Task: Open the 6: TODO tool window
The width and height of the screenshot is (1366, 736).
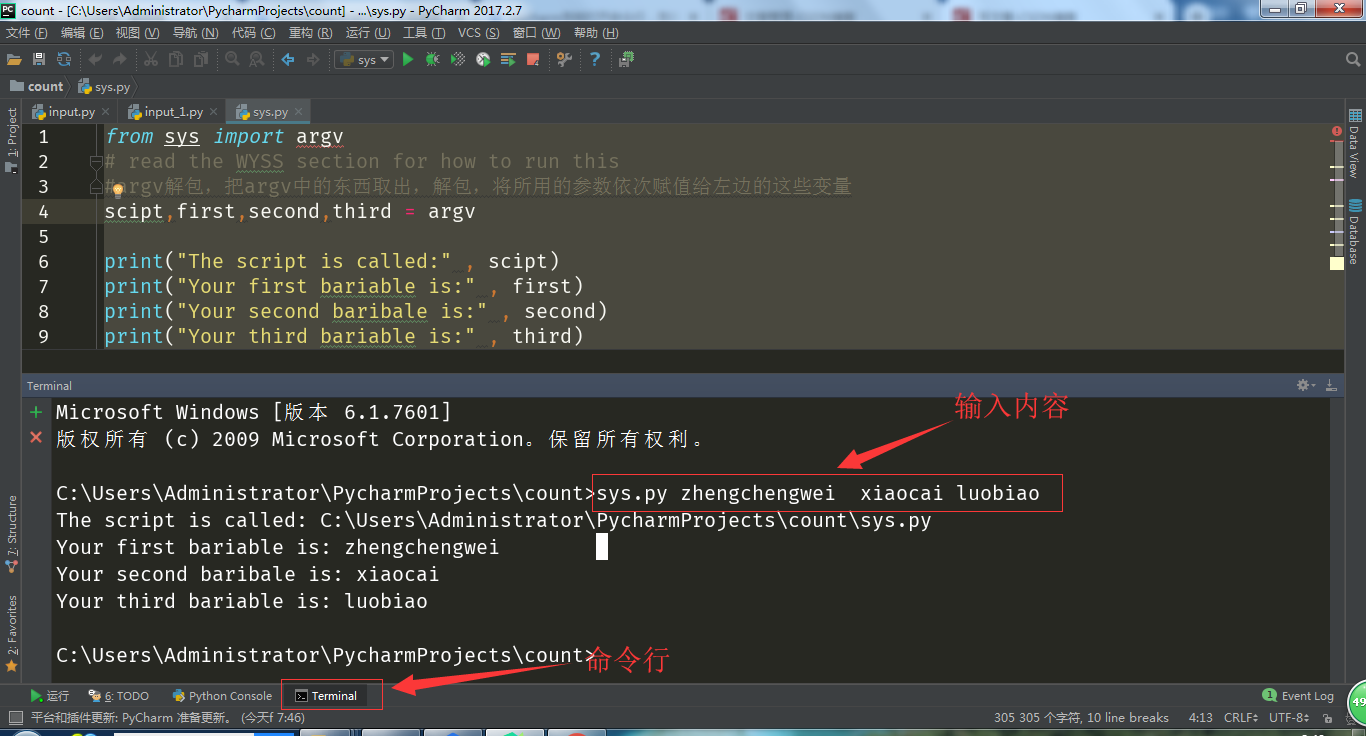Action: coord(119,696)
